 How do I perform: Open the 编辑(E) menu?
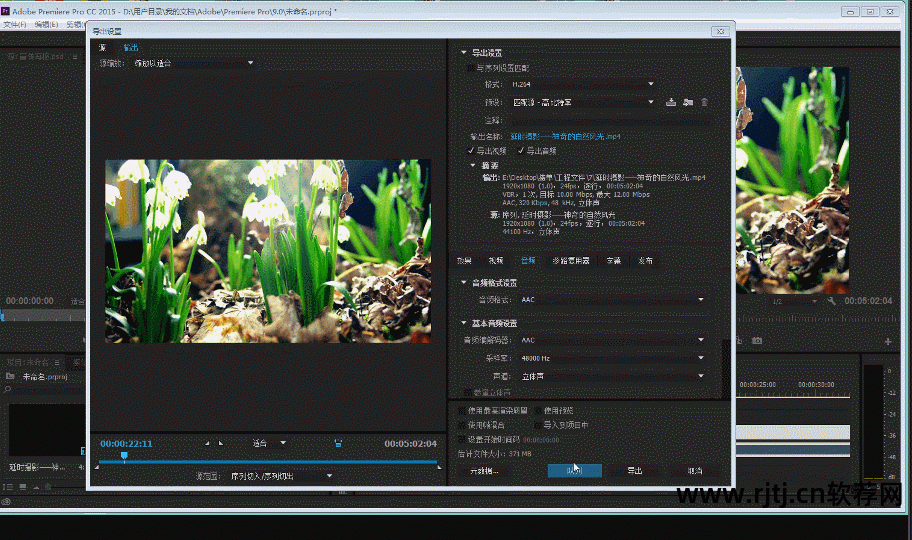(47, 24)
